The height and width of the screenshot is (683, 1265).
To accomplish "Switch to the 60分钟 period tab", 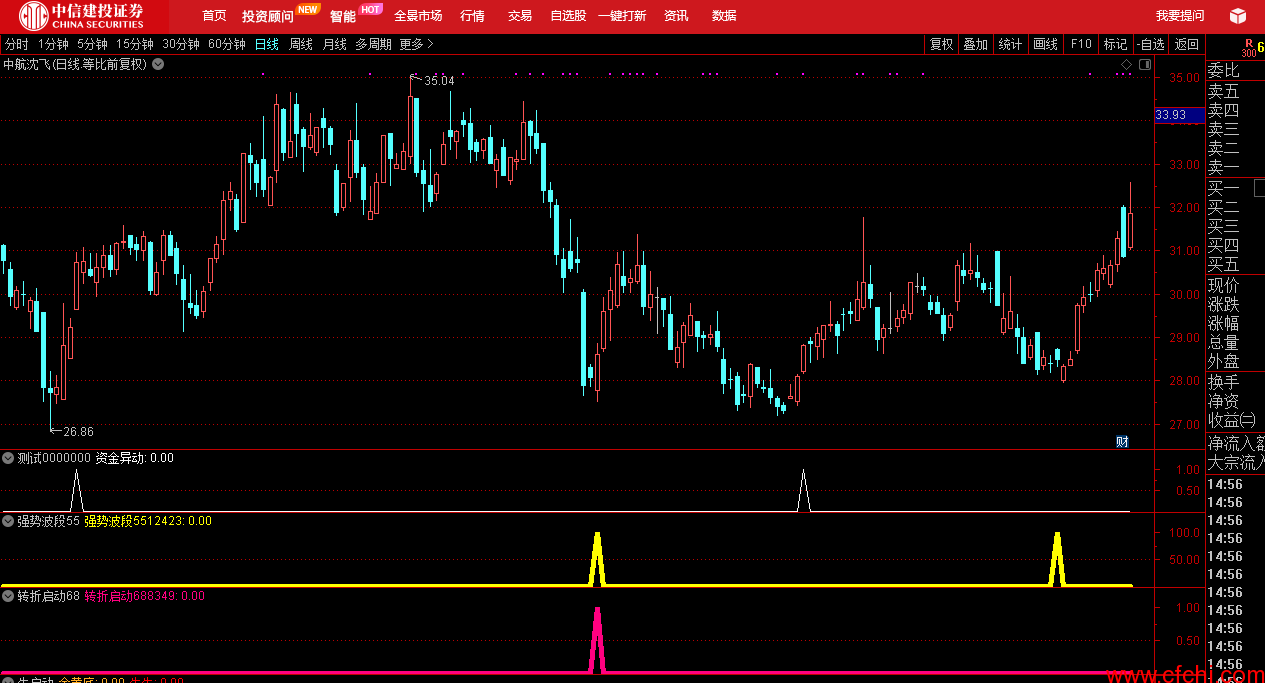I will pyautogui.click(x=227, y=44).
